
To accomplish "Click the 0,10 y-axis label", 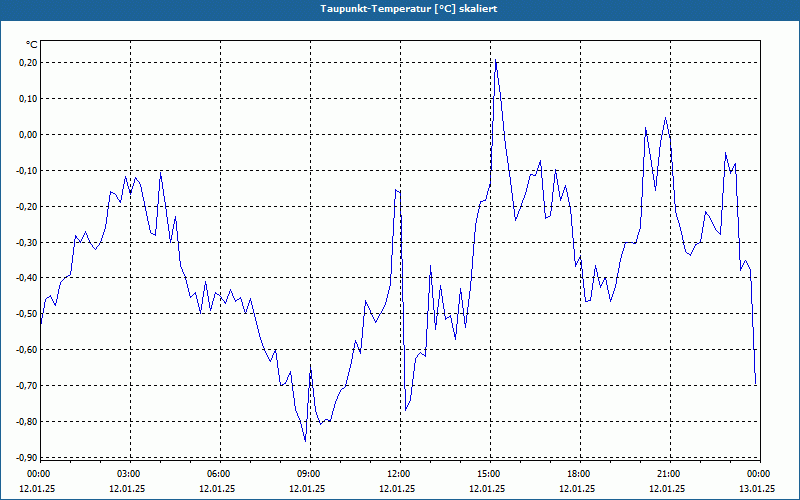I will click(x=28, y=98).
